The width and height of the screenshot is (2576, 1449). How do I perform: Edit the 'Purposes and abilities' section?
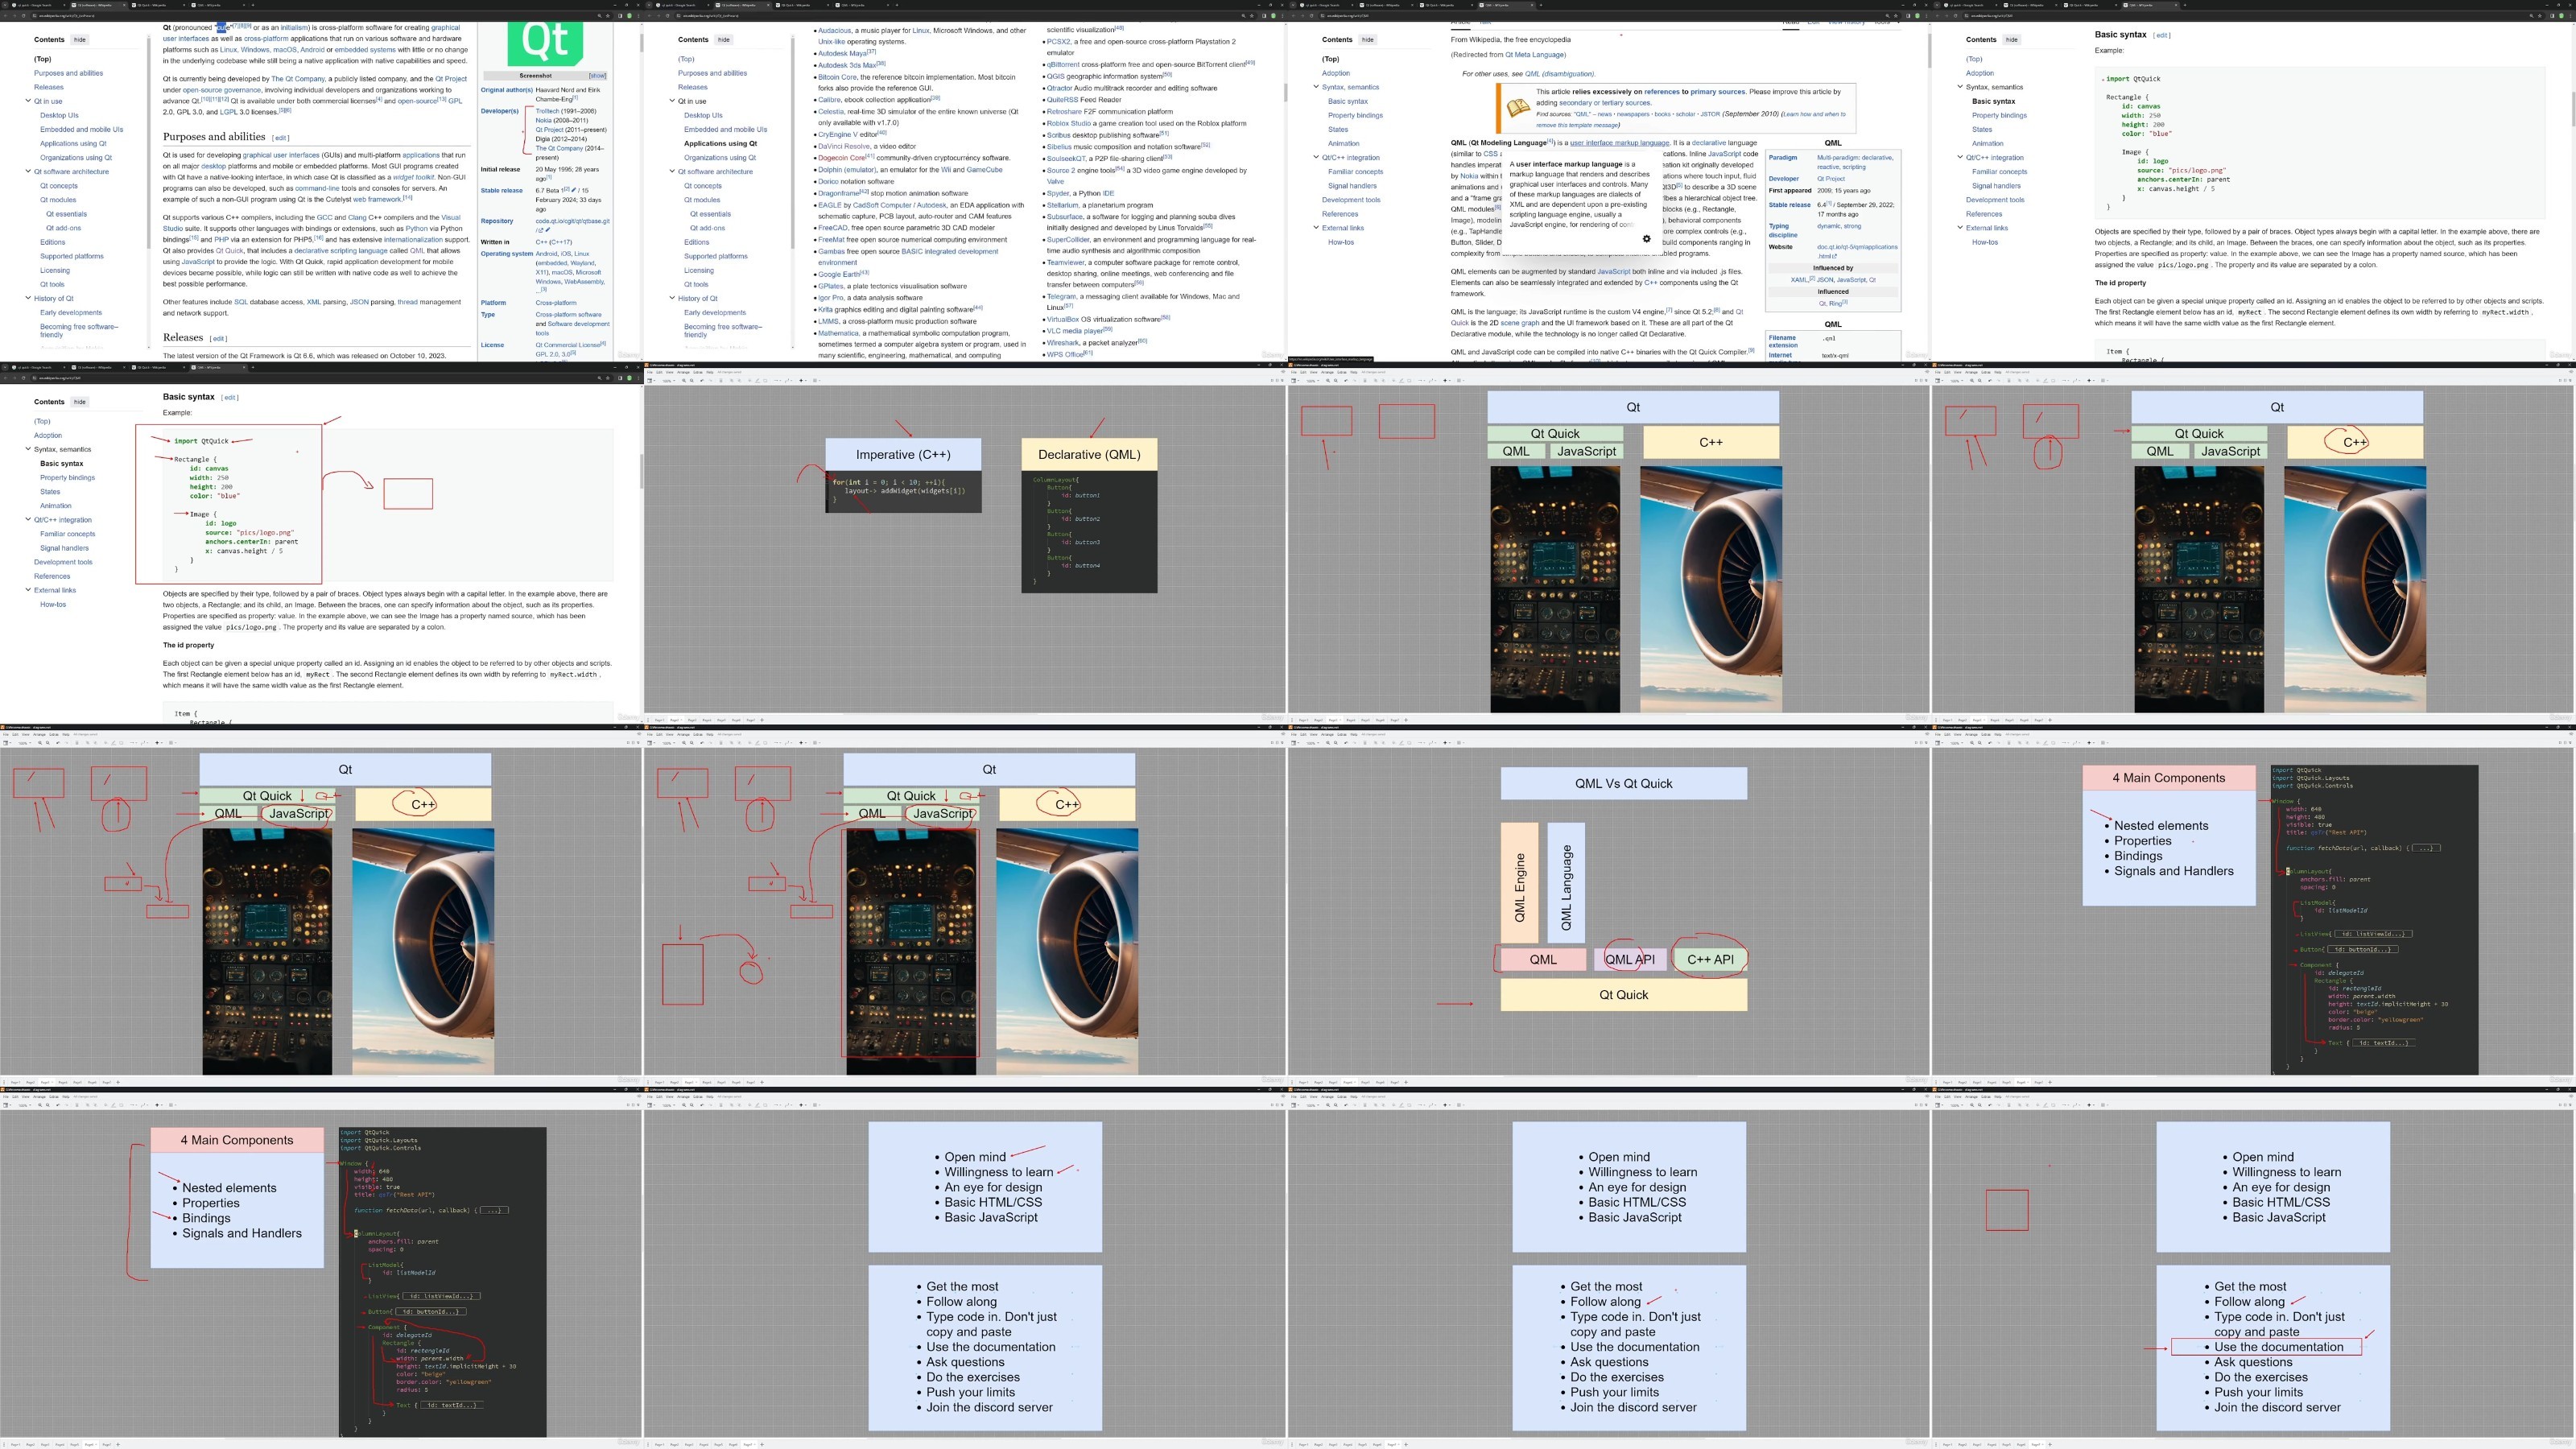click(x=281, y=138)
